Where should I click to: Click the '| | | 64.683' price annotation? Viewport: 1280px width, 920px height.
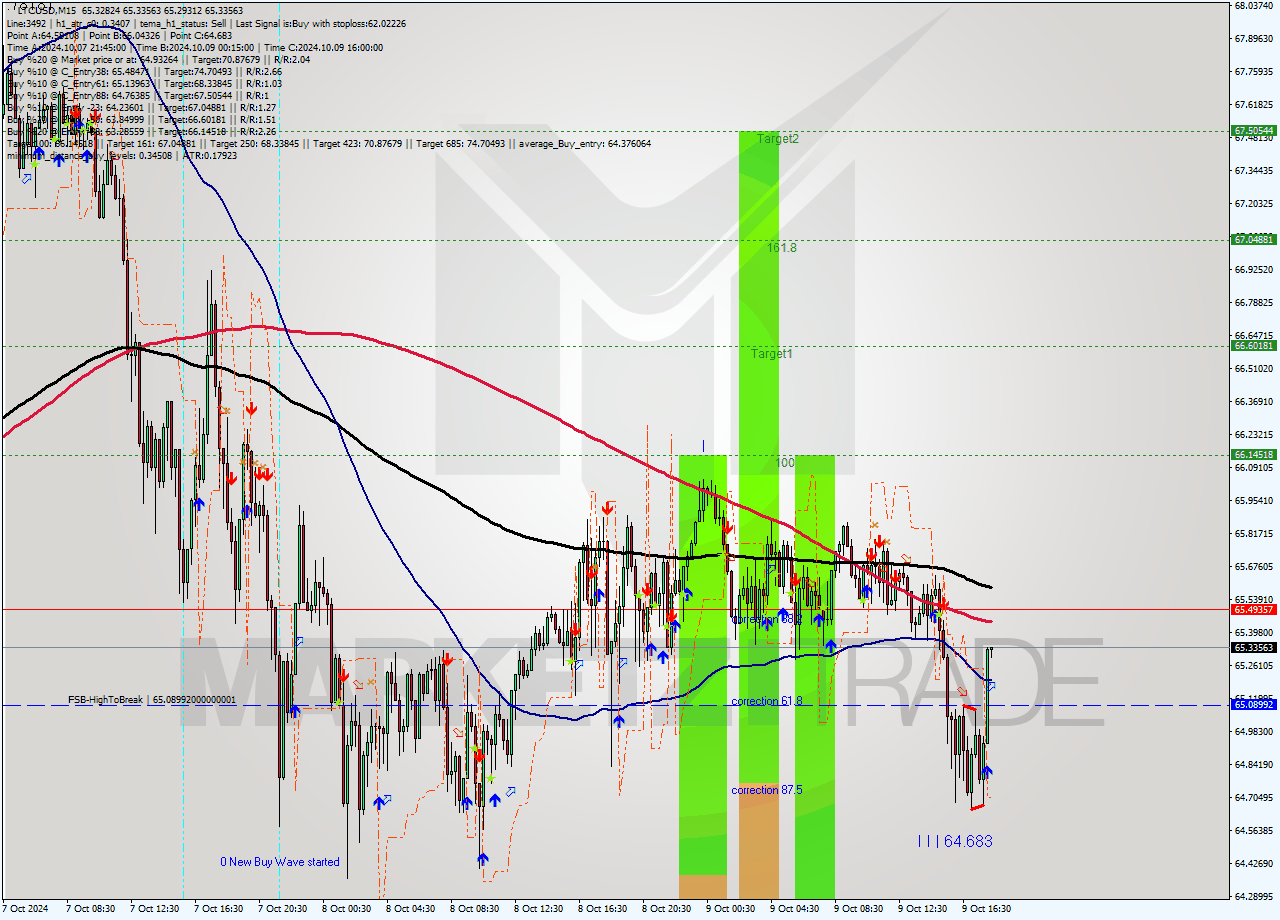click(955, 841)
